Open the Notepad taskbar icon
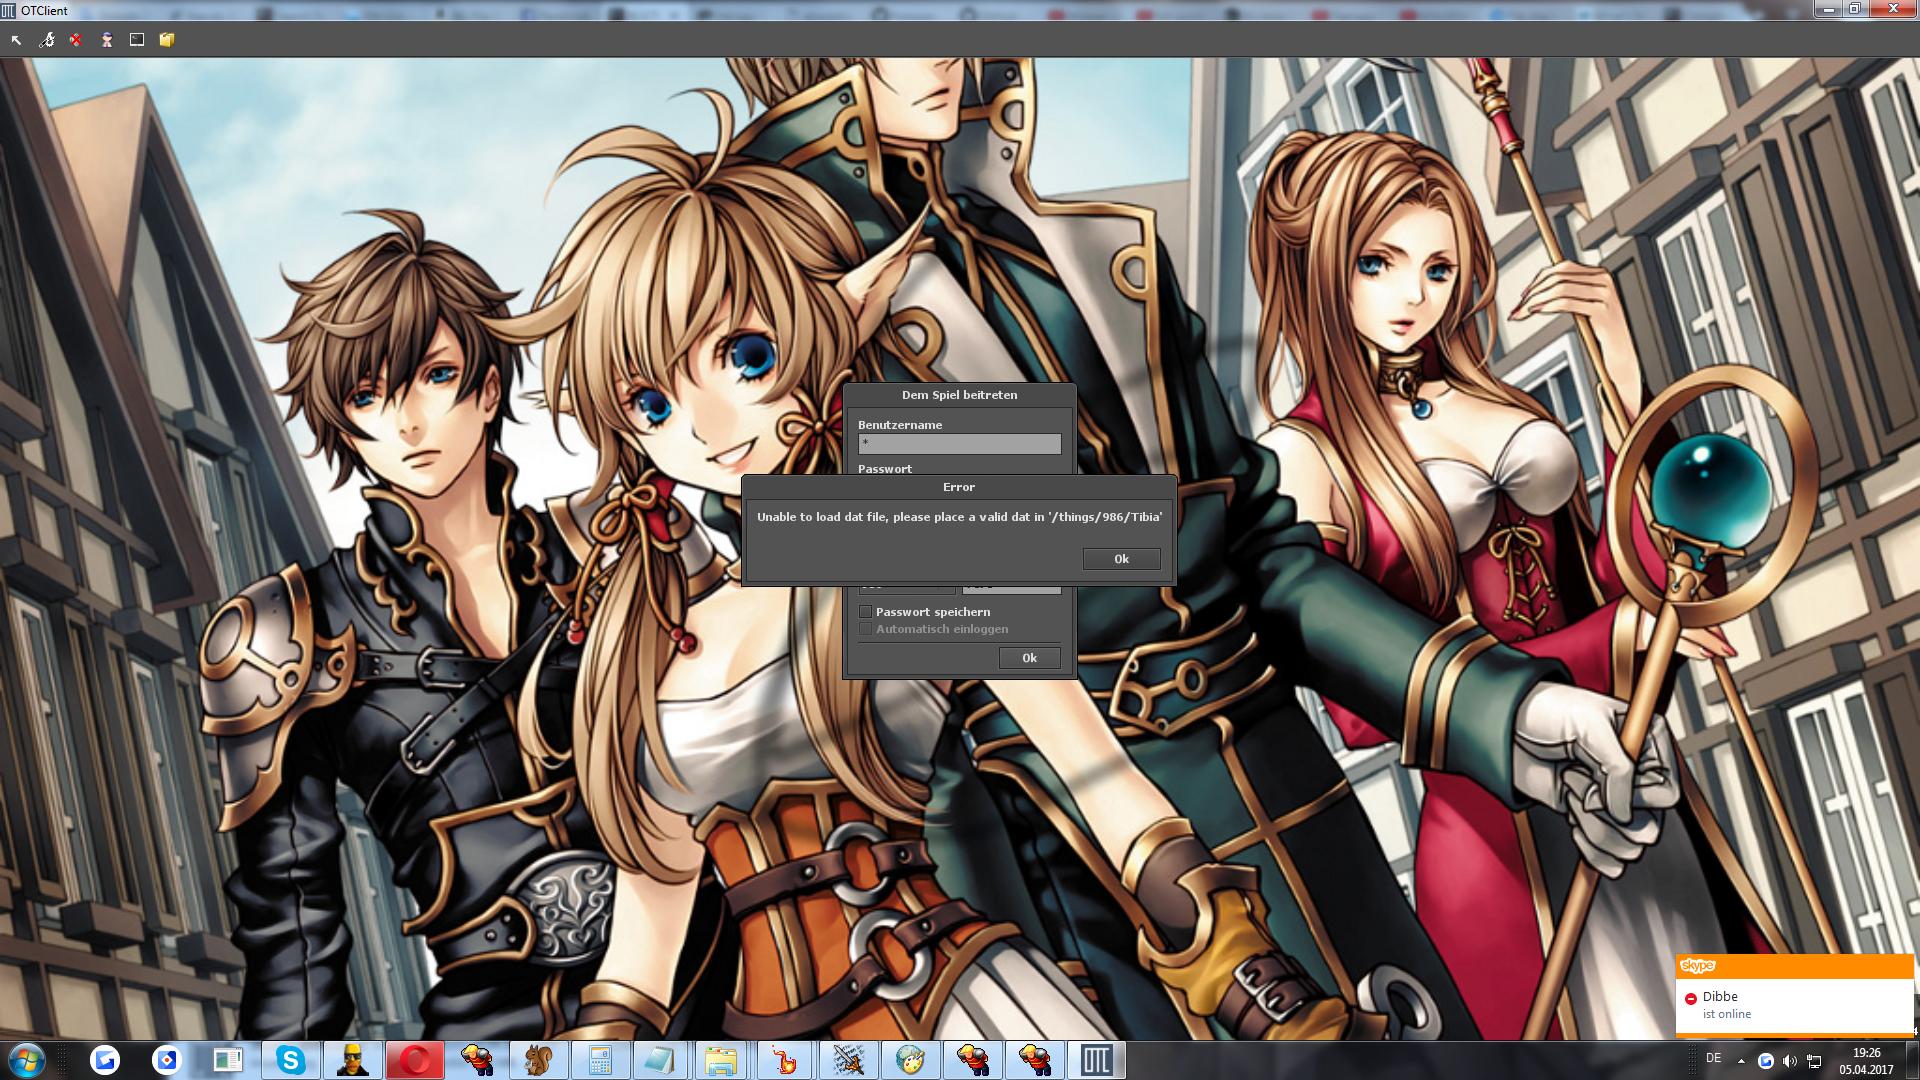The image size is (1920, 1080). tap(659, 1060)
